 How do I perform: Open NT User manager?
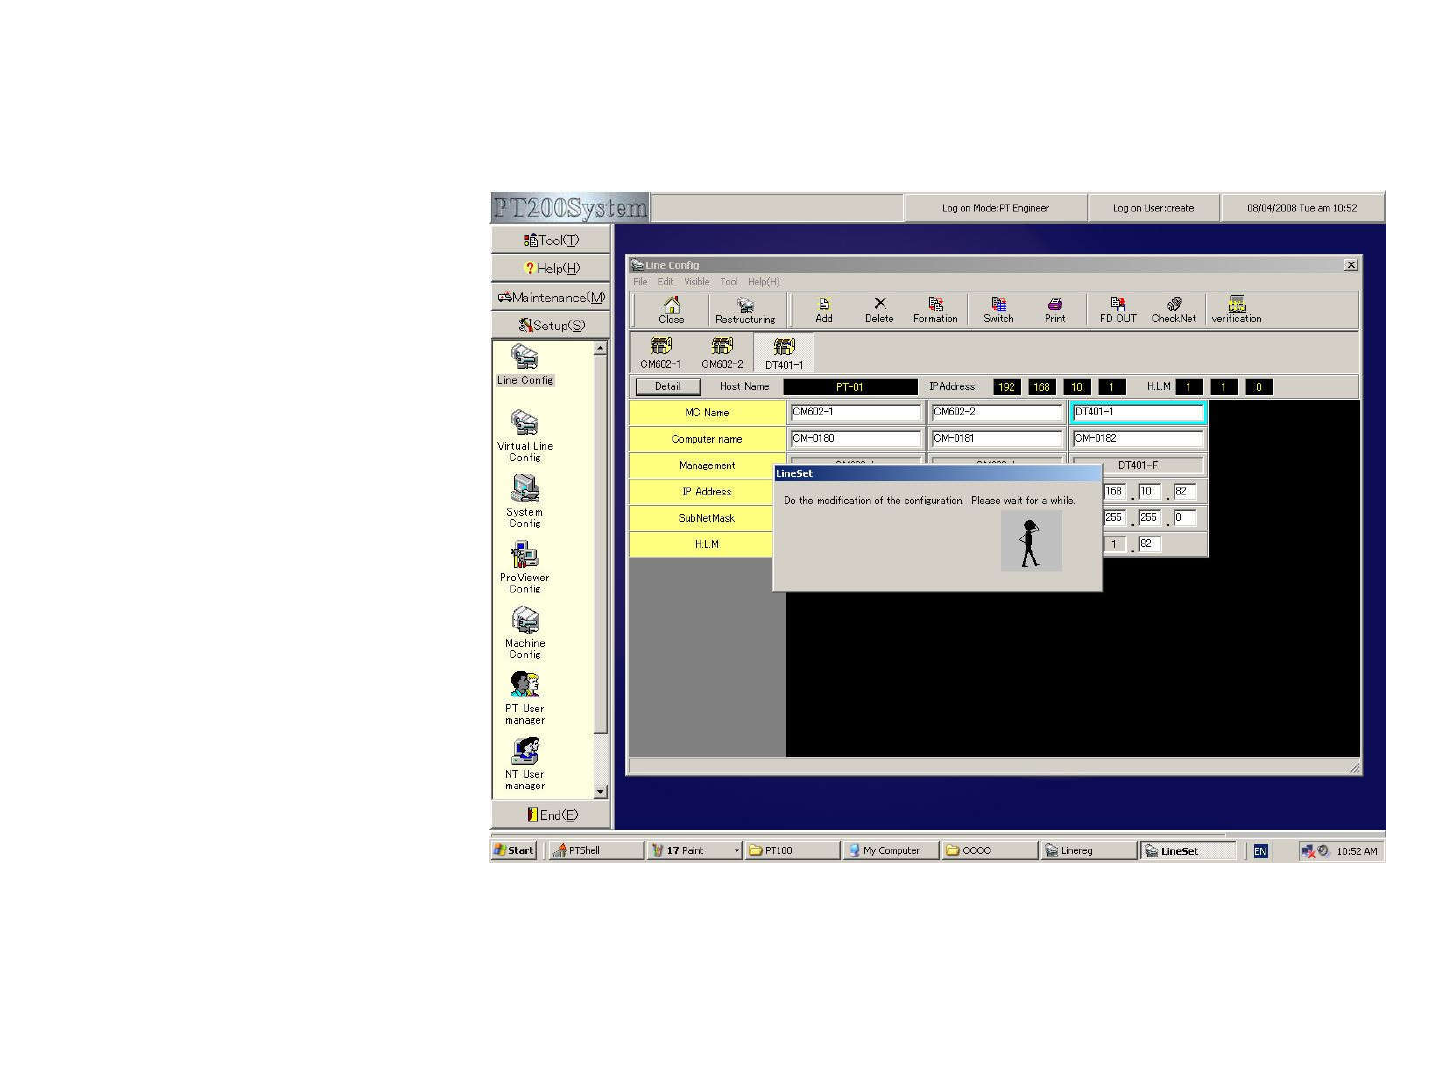[x=525, y=764]
